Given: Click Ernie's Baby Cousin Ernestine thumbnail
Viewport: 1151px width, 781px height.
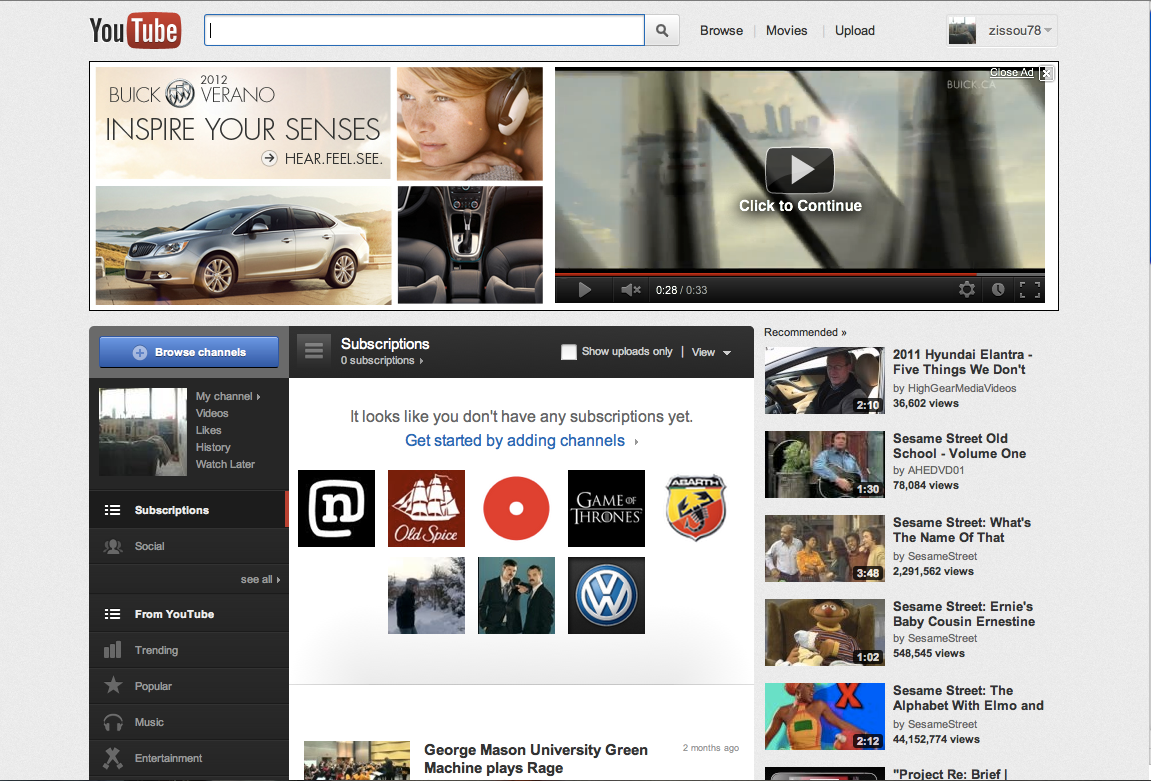Looking at the screenshot, I should (x=824, y=633).
